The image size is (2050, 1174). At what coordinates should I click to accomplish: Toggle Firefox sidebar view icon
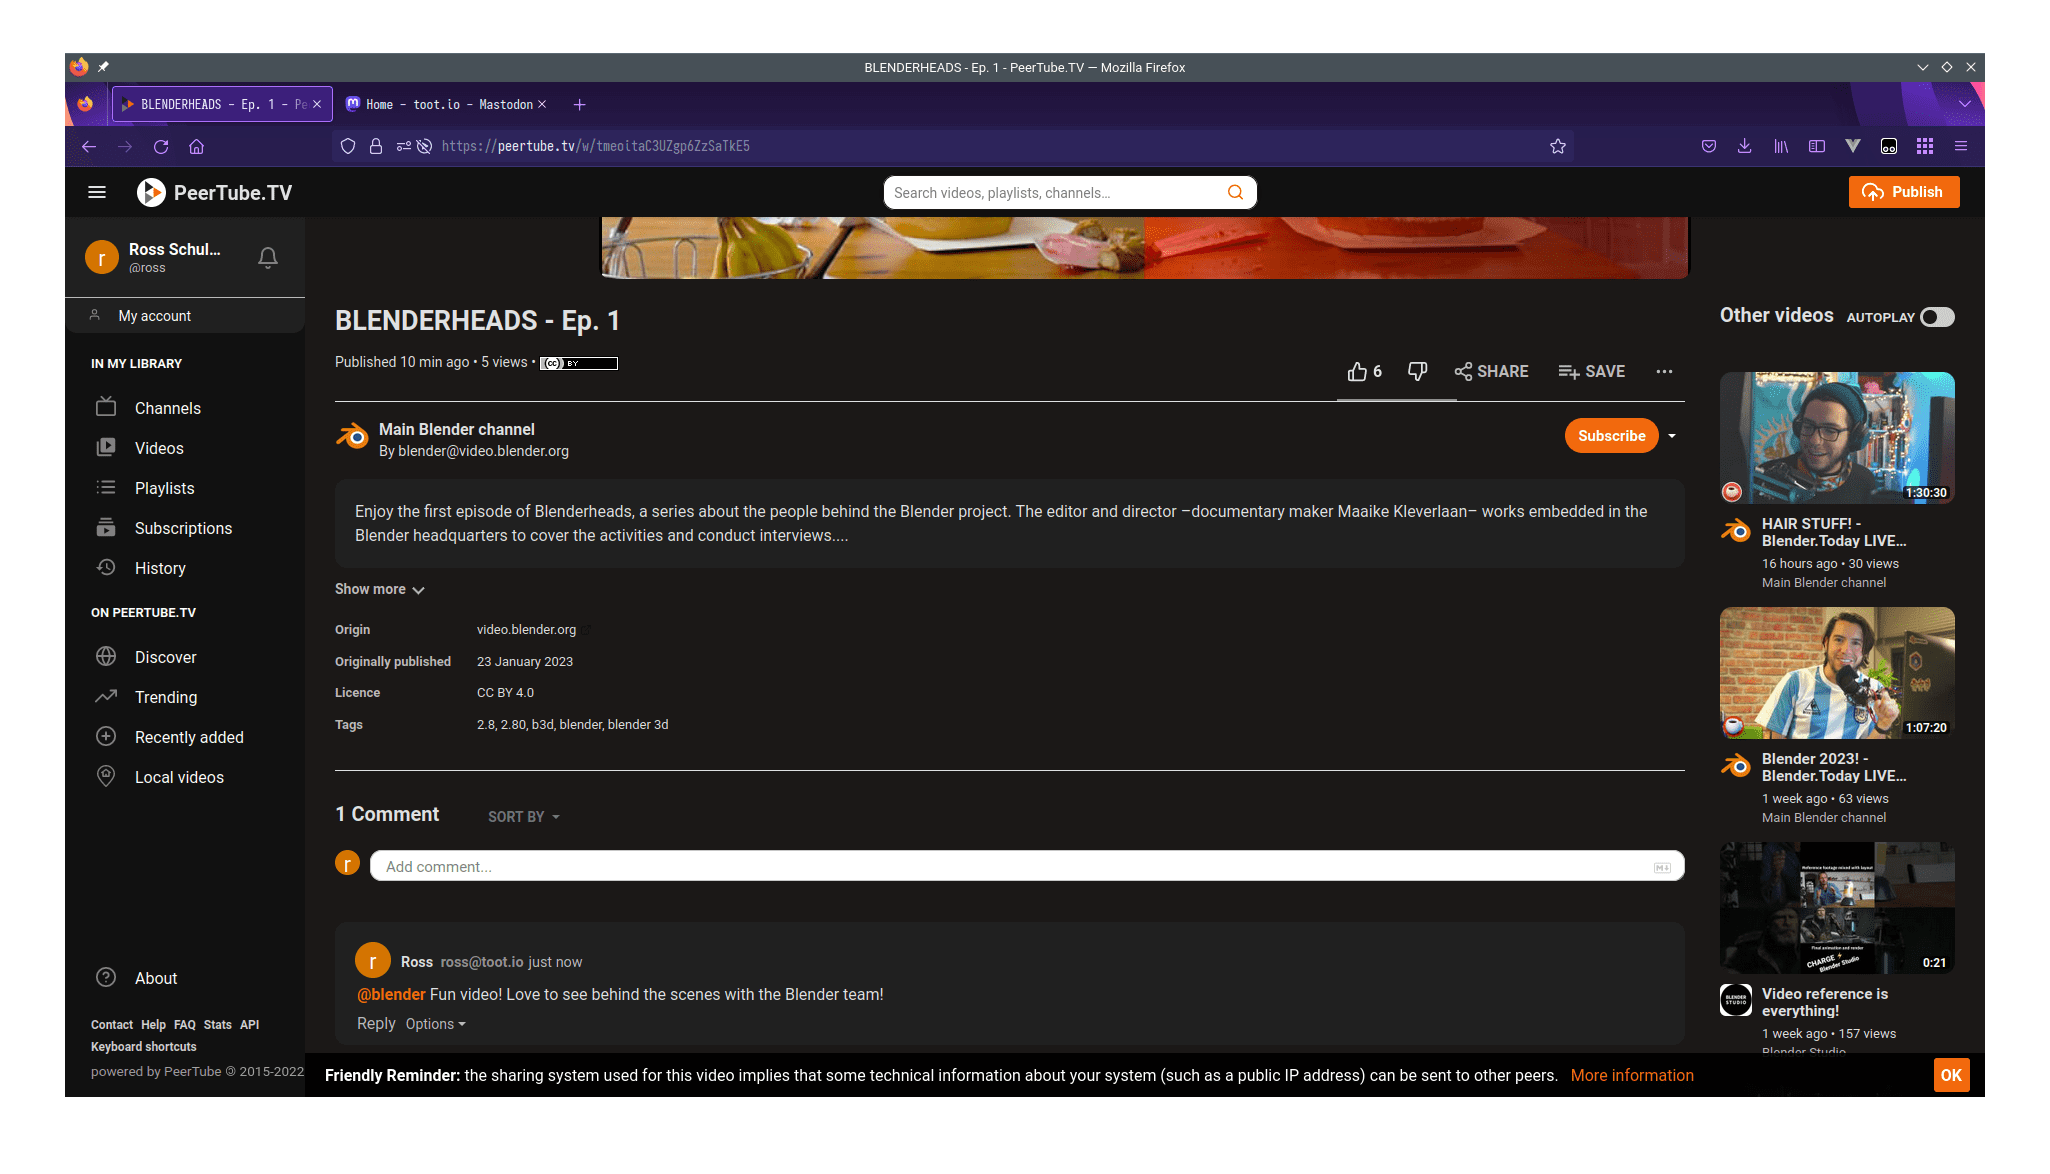pos(1817,146)
